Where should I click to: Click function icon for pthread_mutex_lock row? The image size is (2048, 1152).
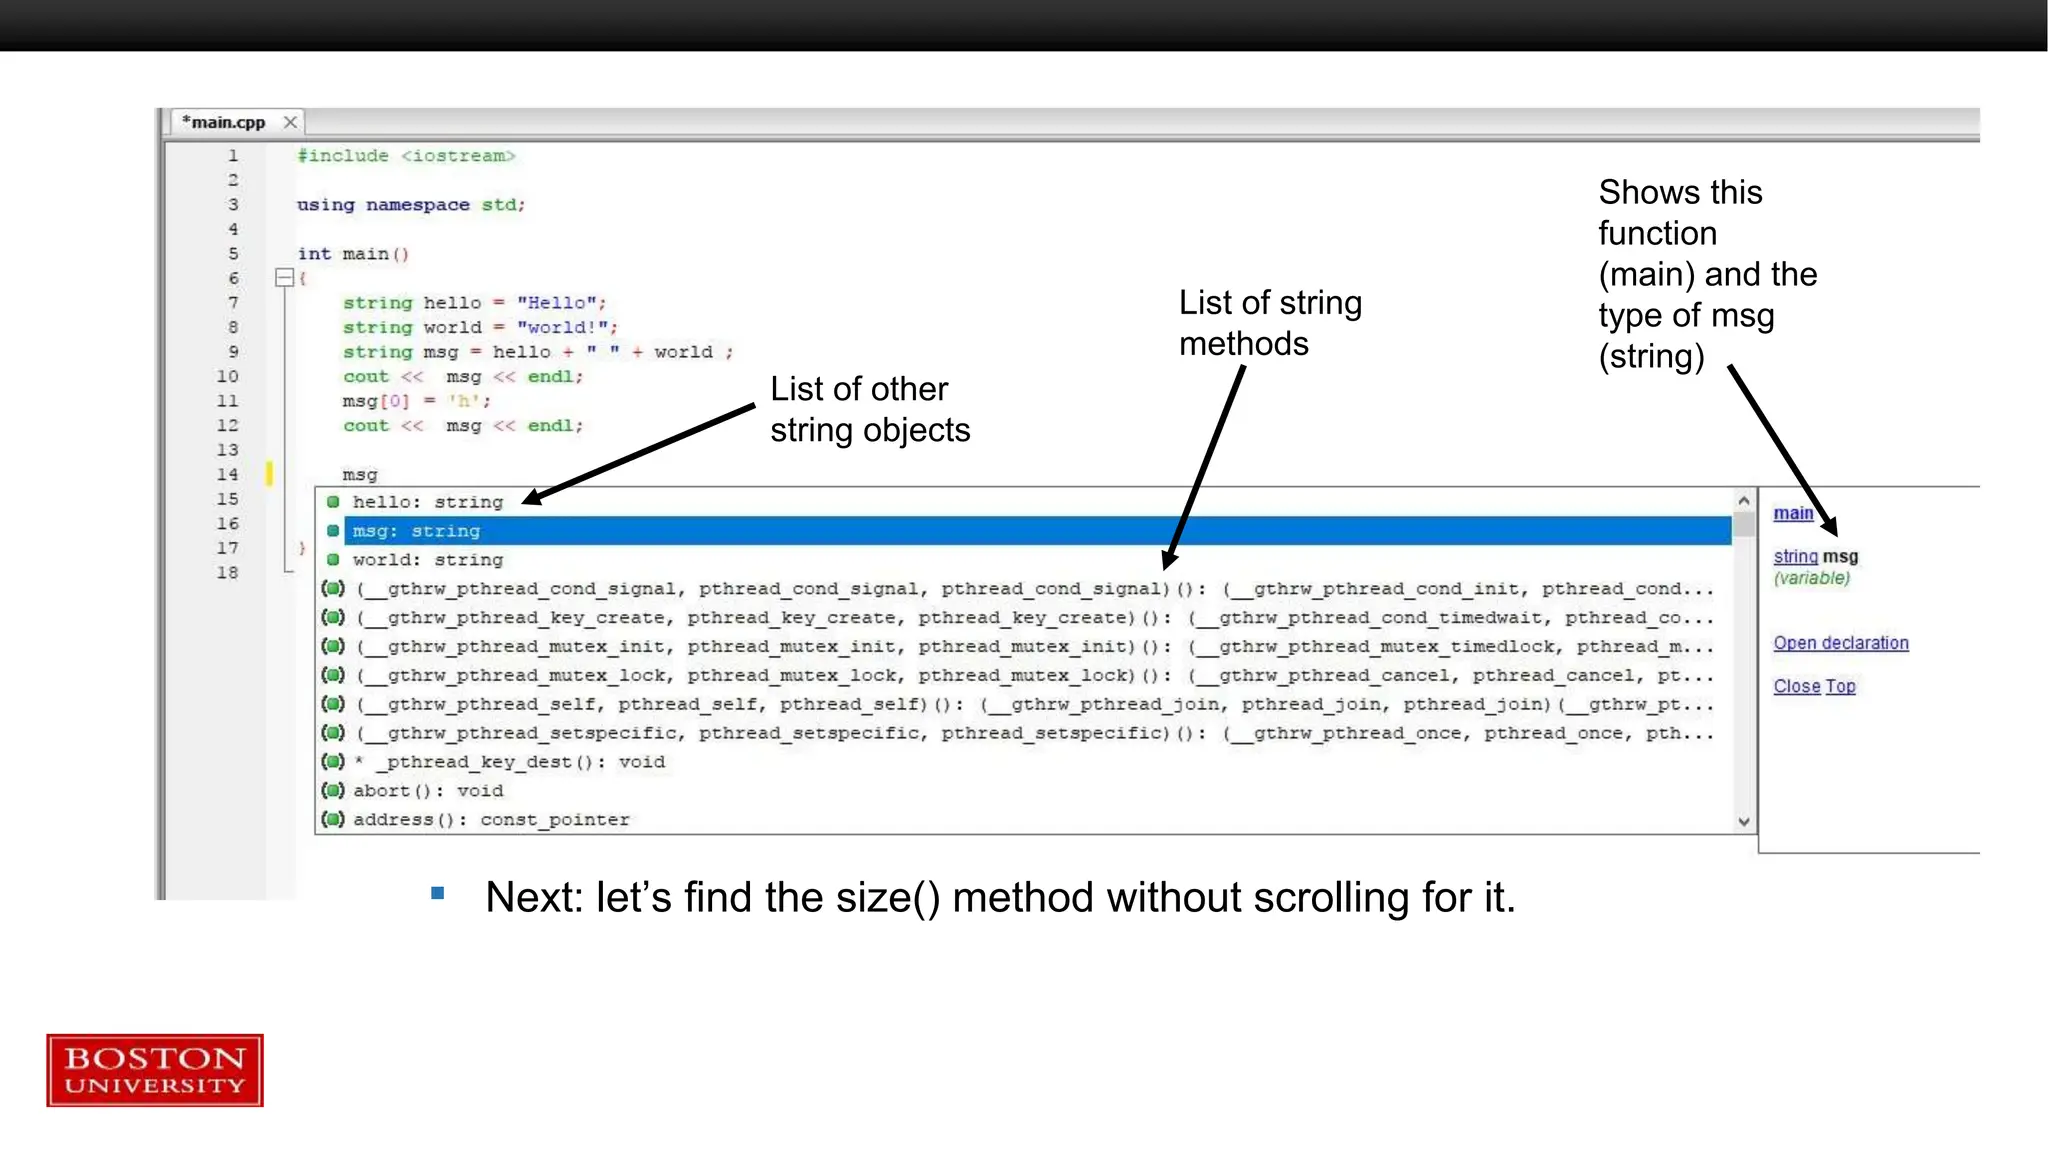(333, 675)
